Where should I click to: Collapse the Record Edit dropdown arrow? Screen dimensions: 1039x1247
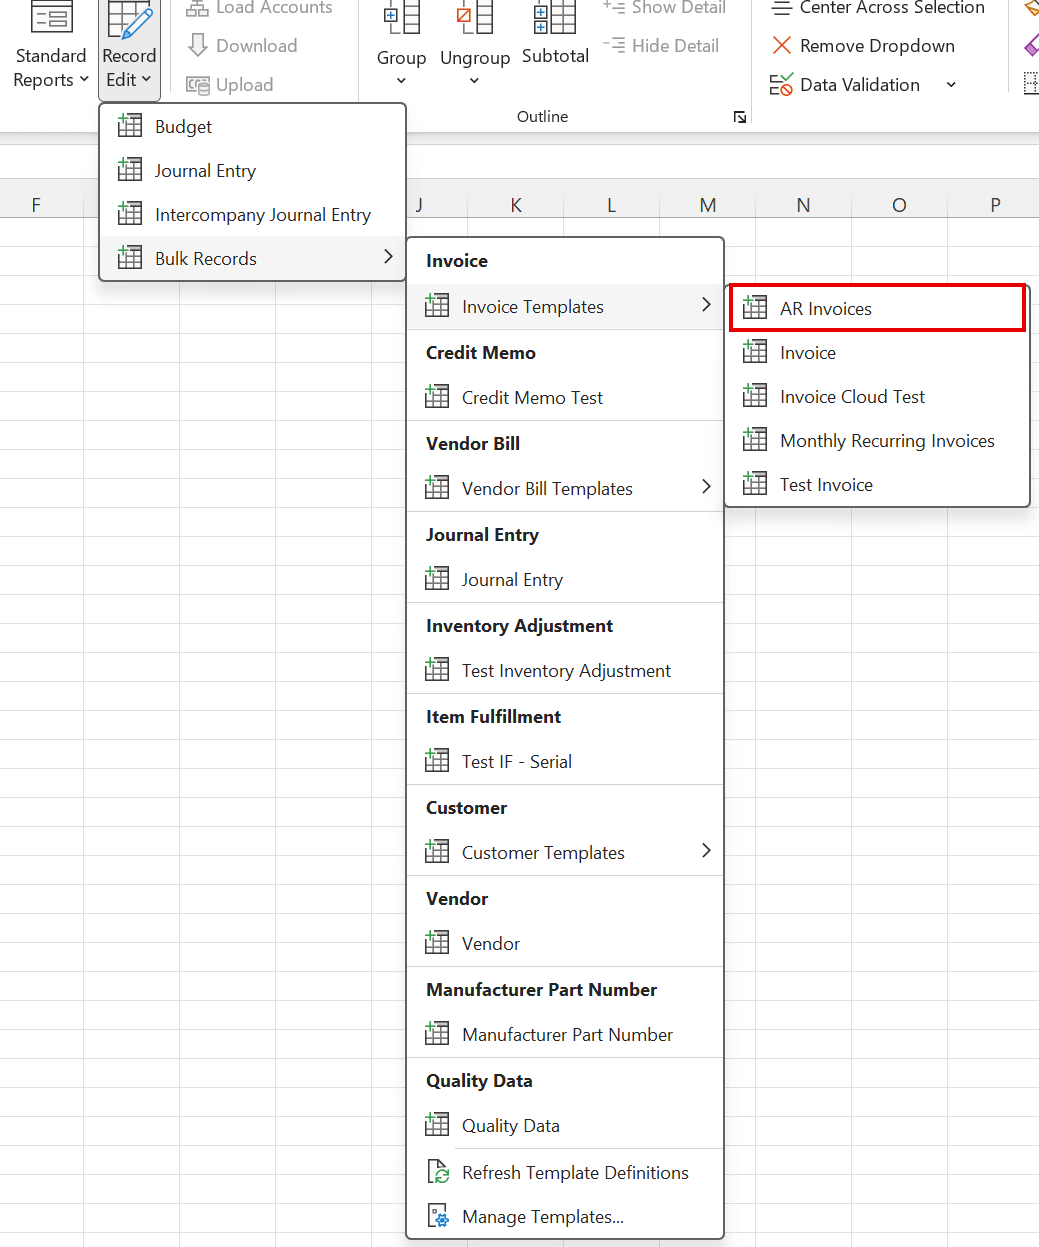click(146, 79)
